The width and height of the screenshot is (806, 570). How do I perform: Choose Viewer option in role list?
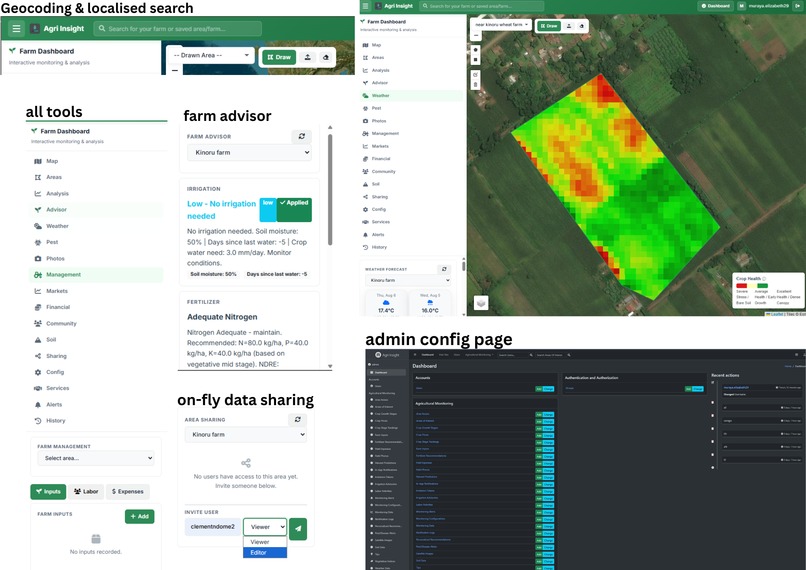[x=265, y=542]
